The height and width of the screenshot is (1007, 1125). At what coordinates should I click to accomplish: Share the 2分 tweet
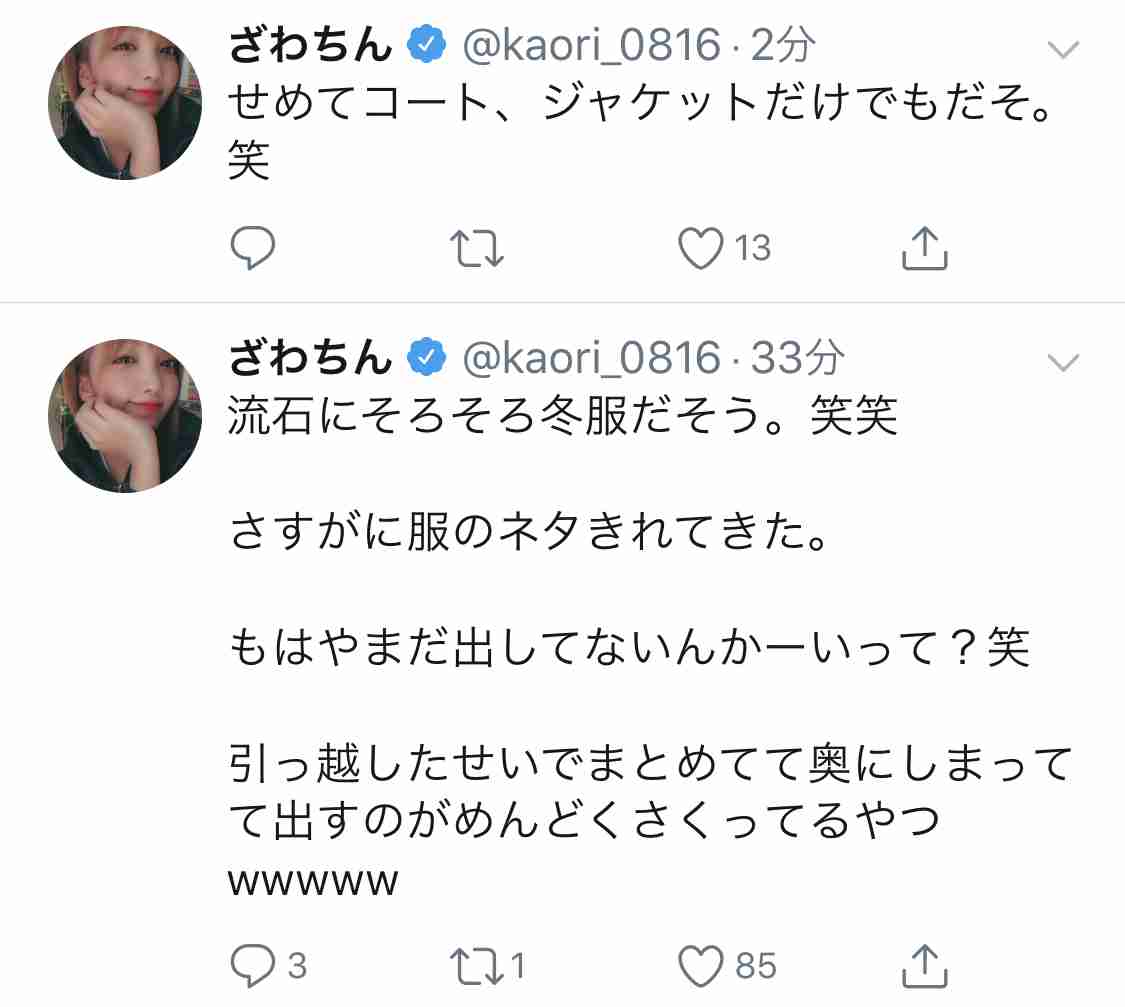coord(924,248)
